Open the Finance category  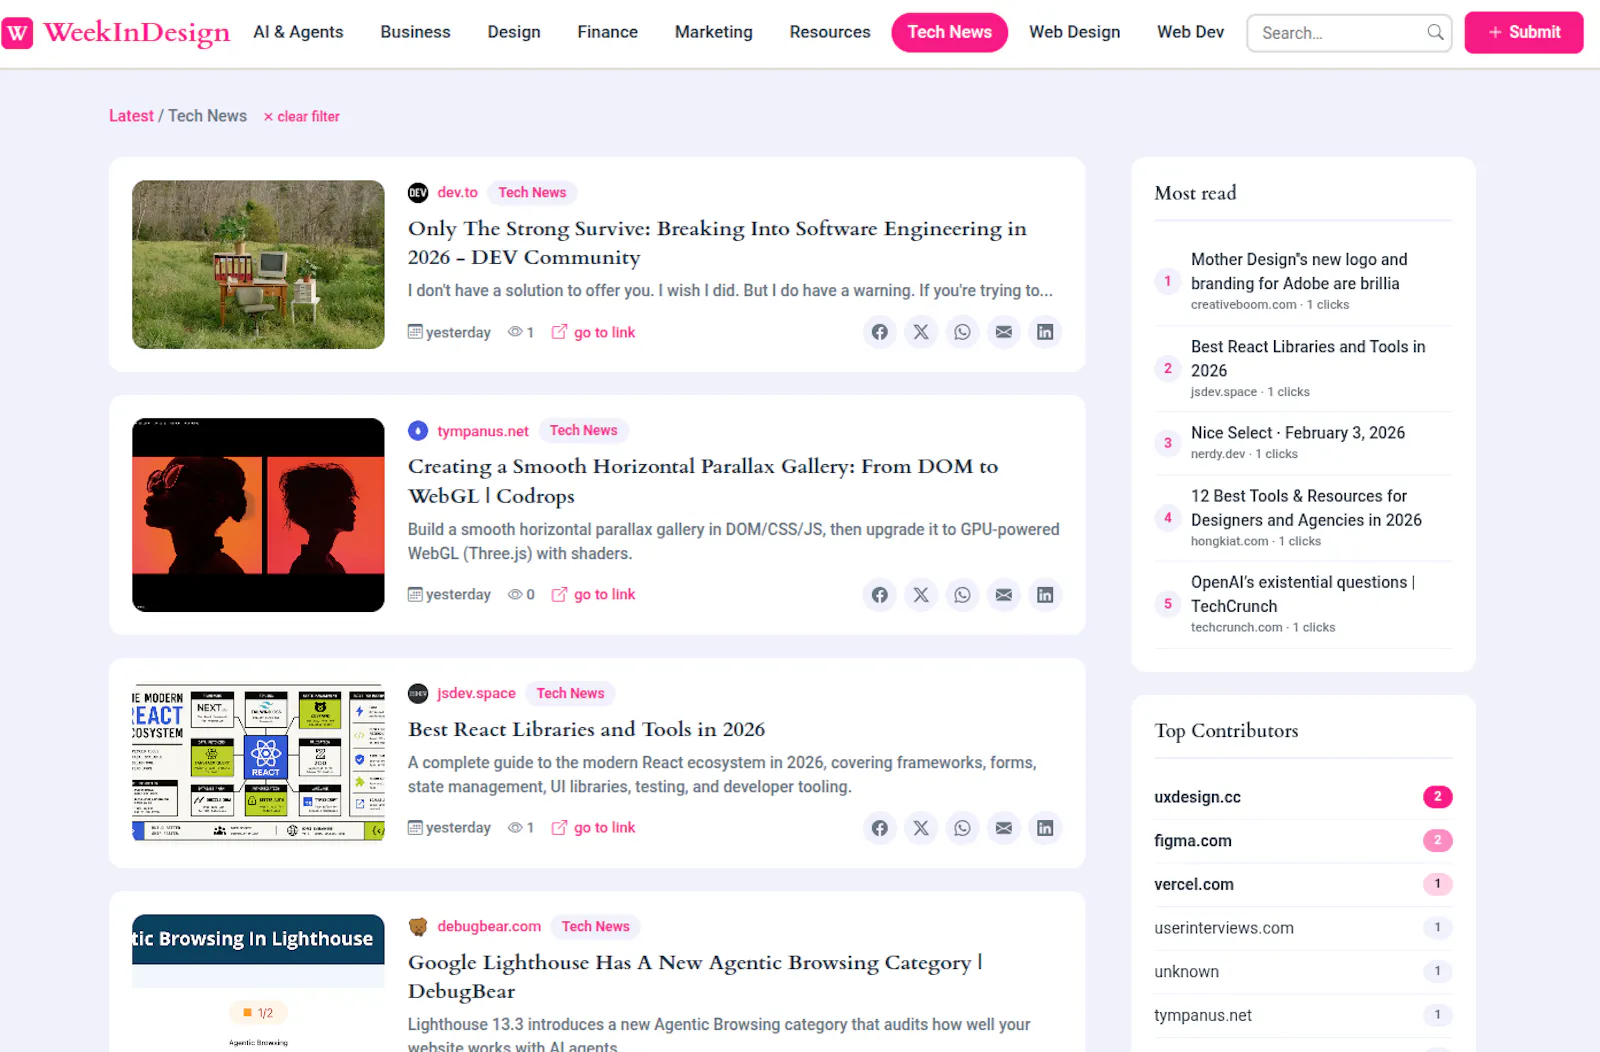[607, 32]
